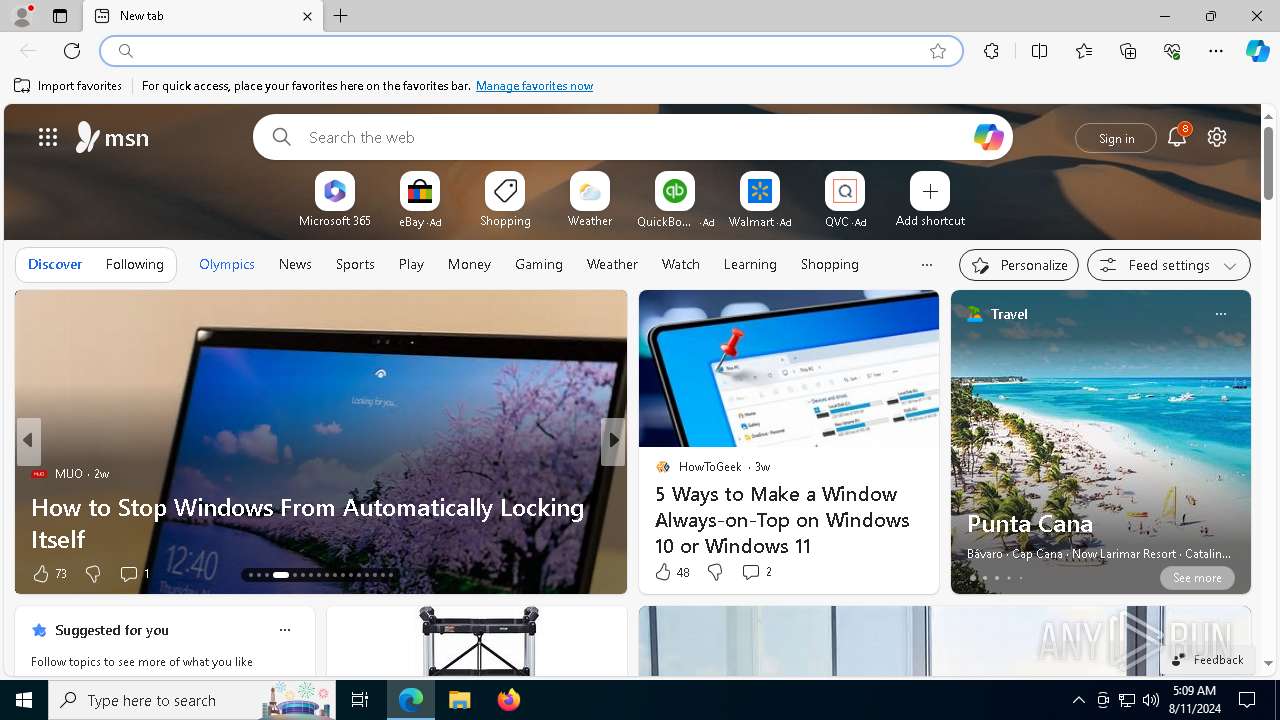Go to next carousel story
The height and width of the screenshot is (720, 1280).
coord(612,440)
